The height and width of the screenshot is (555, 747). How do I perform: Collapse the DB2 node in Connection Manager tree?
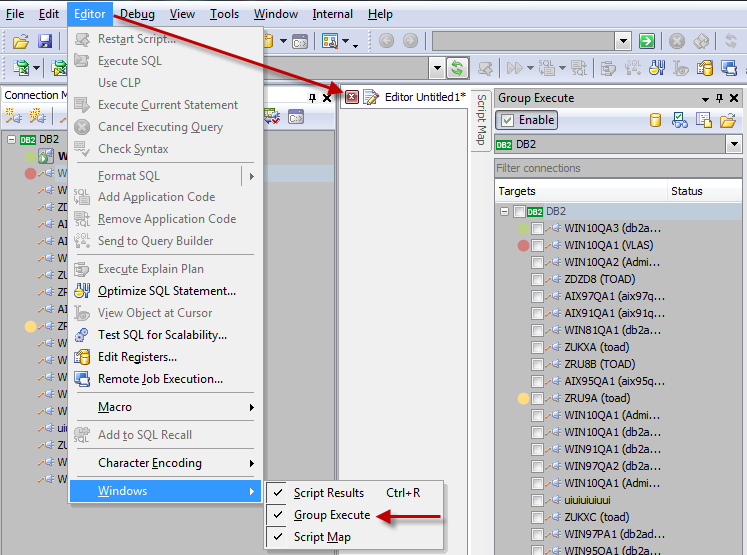(x=11, y=140)
